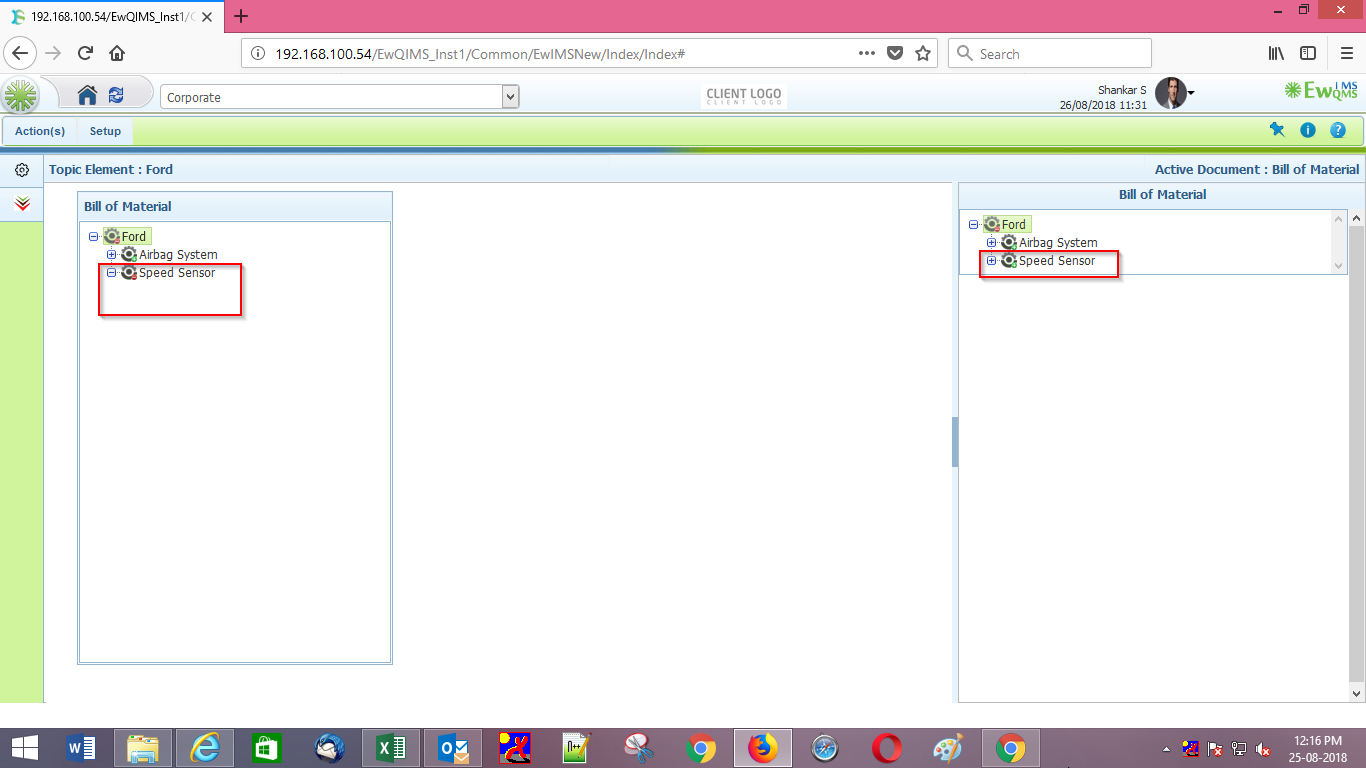The width and height of the screenshot is (1366, 768).
Task: Click the blue info icon
Action: click(x=1307, y=130)
